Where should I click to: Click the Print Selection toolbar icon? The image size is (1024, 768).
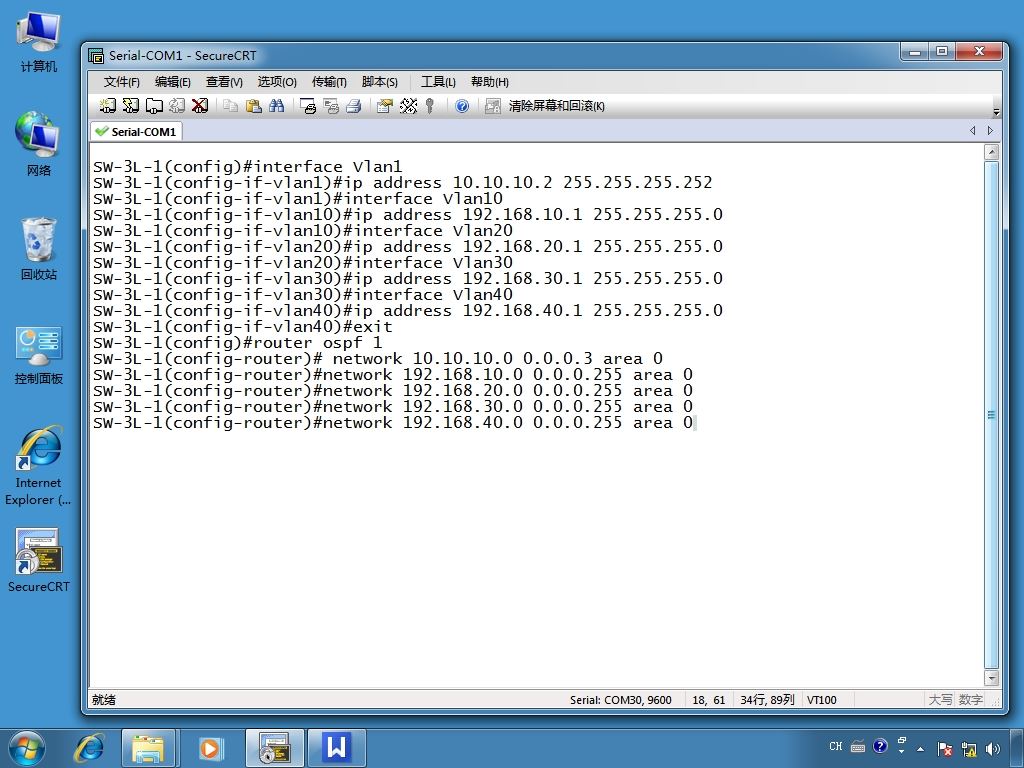(331, 106)
